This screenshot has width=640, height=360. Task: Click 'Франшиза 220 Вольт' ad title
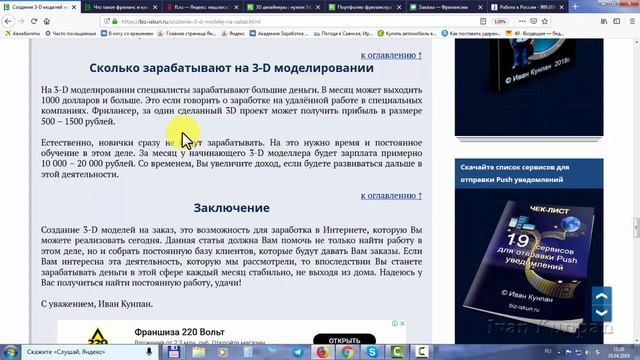[179, 332]
